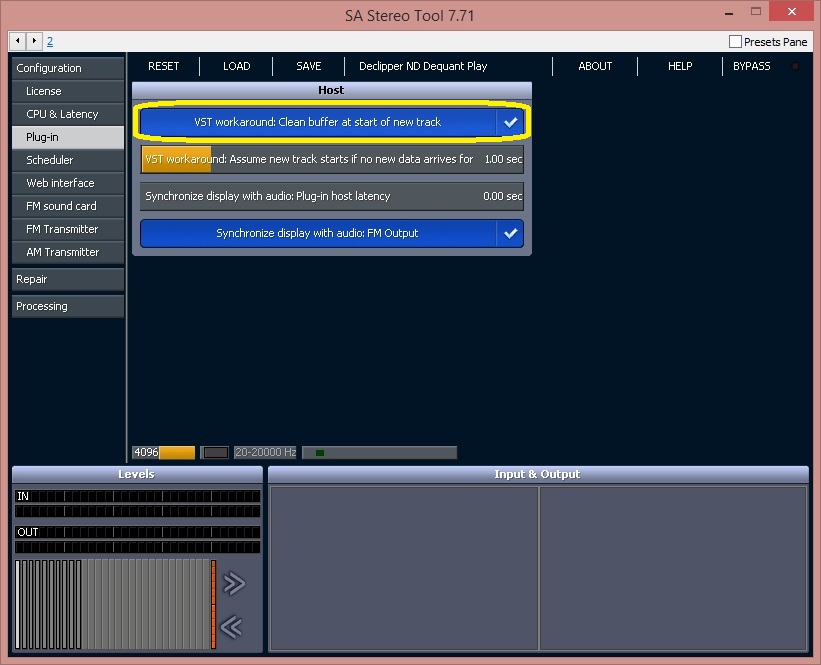Click the 20-20000 Hz frequency range field
This screenshot has height=665, width=821.
pos(265,452)
